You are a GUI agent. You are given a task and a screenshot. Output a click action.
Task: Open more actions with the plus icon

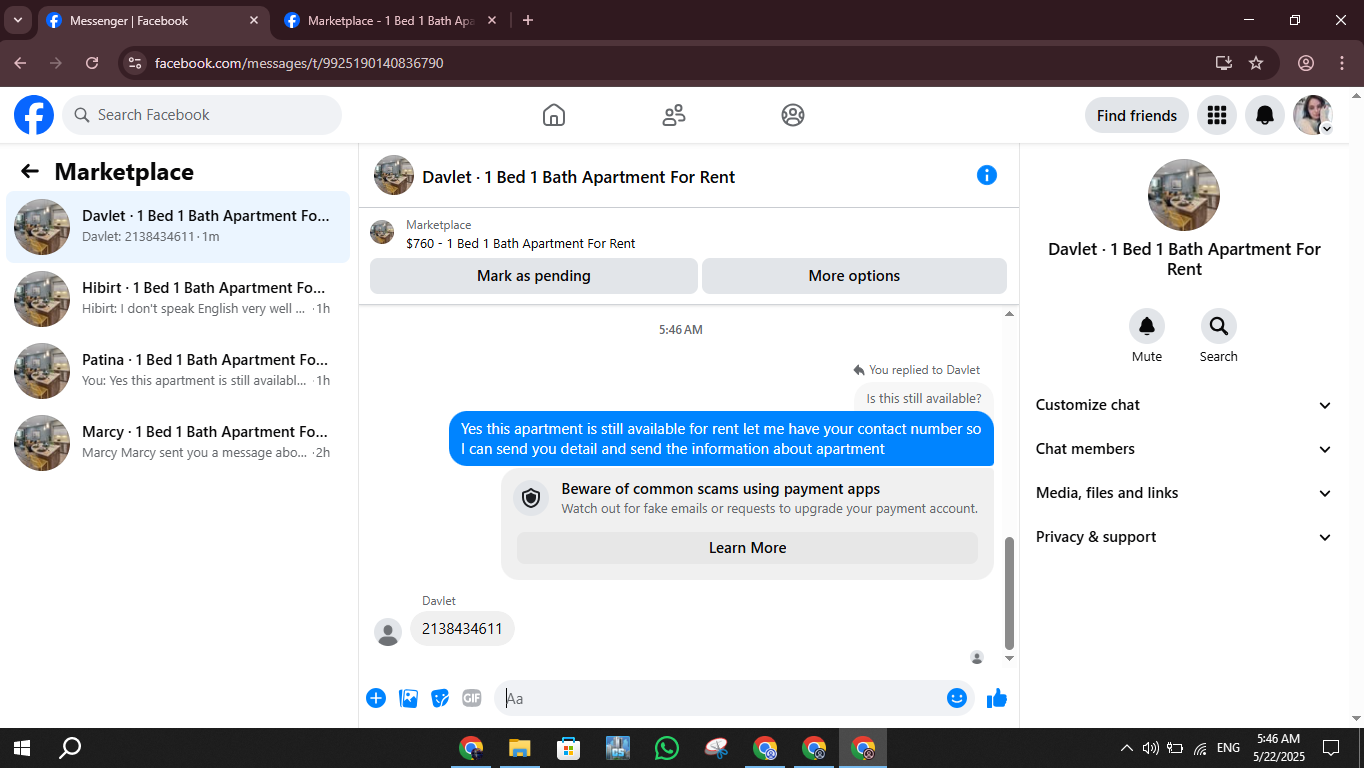(376, 698)
